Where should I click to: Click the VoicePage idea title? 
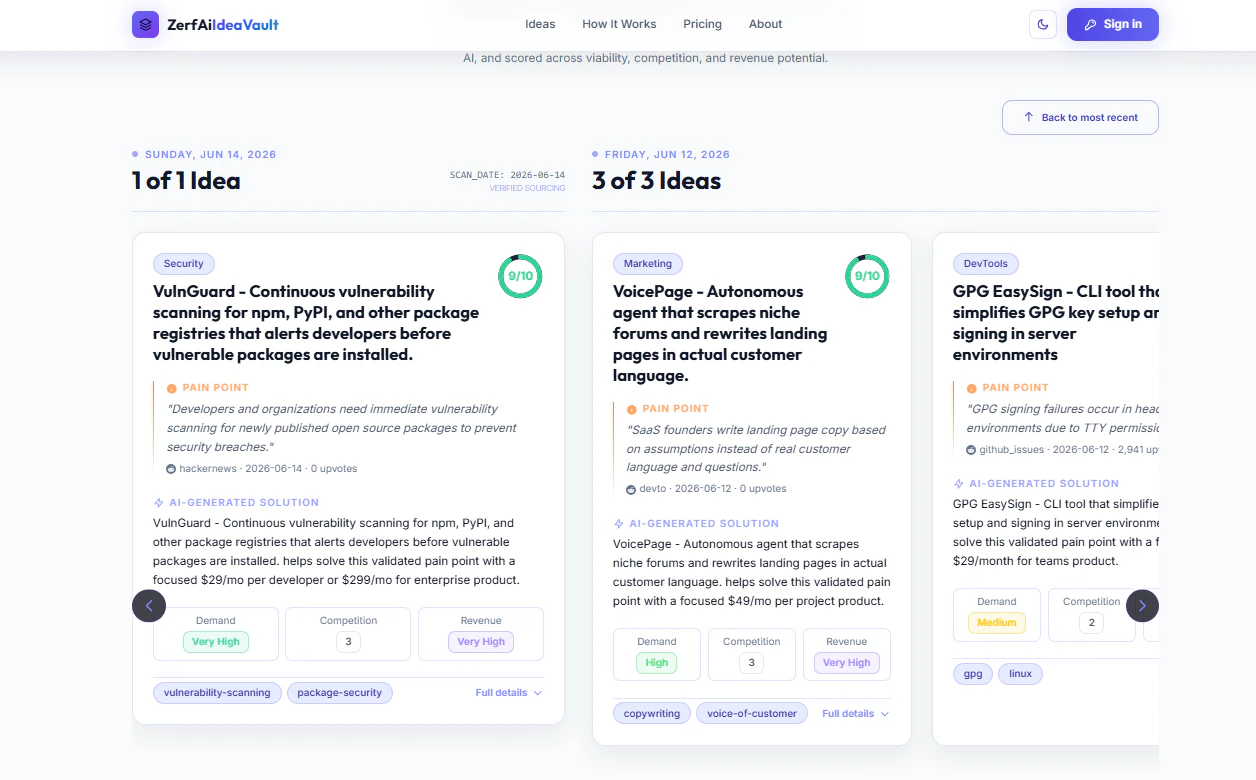720,333
